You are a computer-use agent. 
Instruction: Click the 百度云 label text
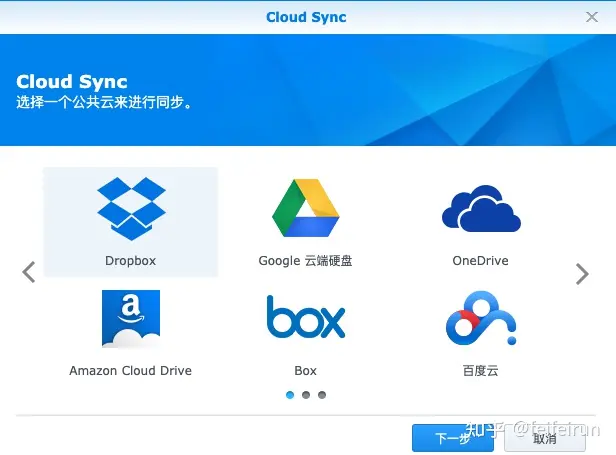(x=480, y=371)
